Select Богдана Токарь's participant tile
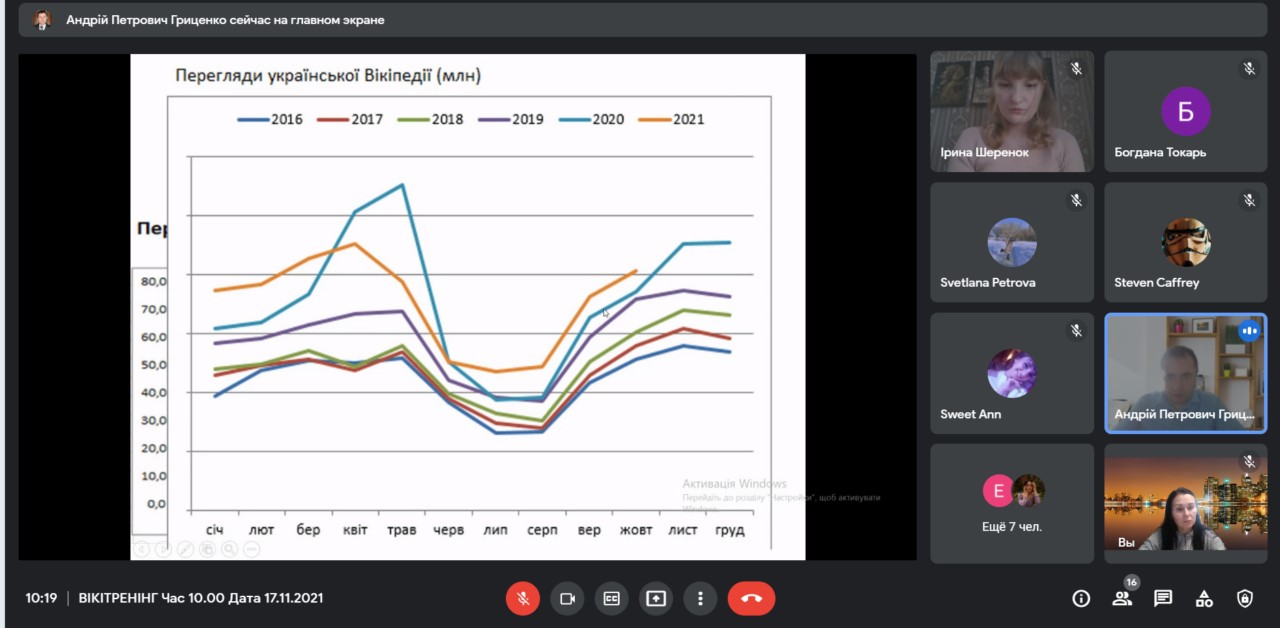This screenshot has height=628, width=1280. 1186,112
